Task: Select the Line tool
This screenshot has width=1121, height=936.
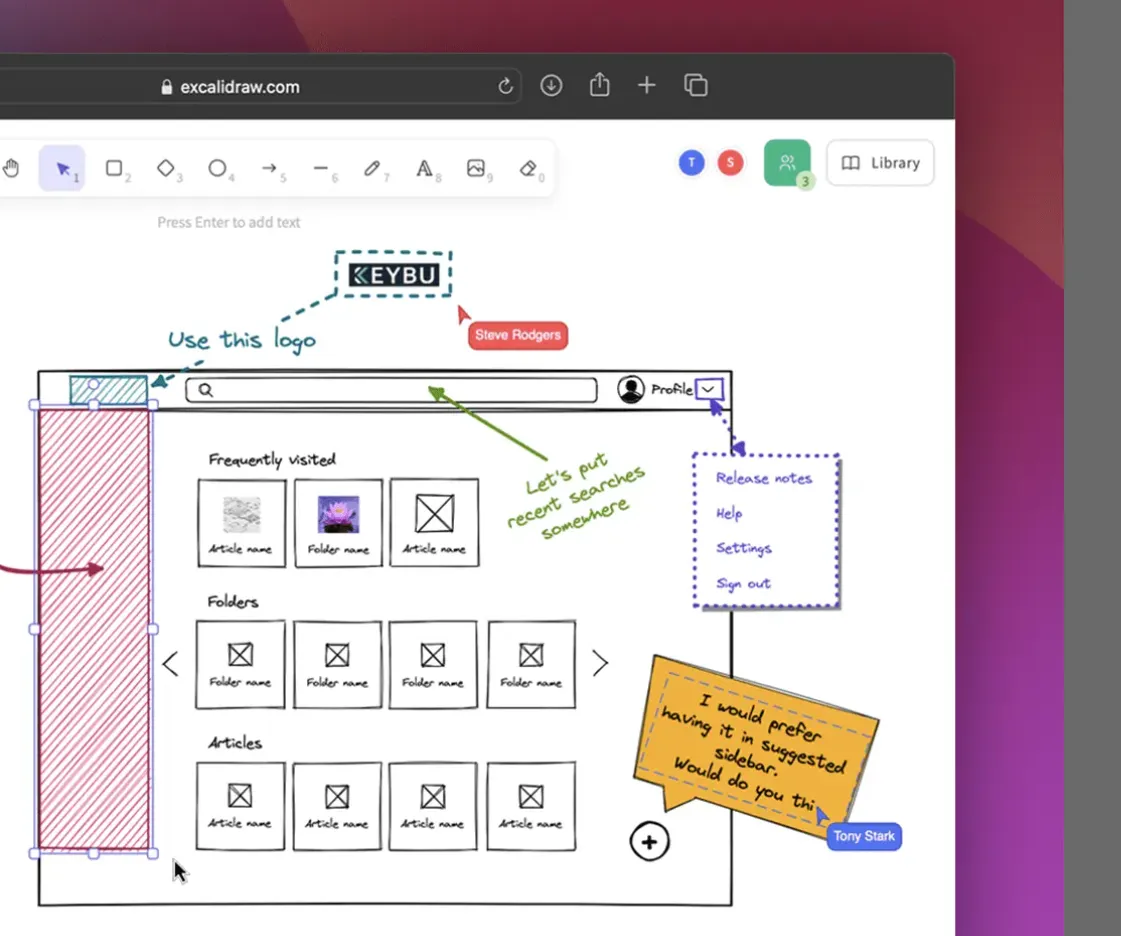Action: [x=320, y=168]
